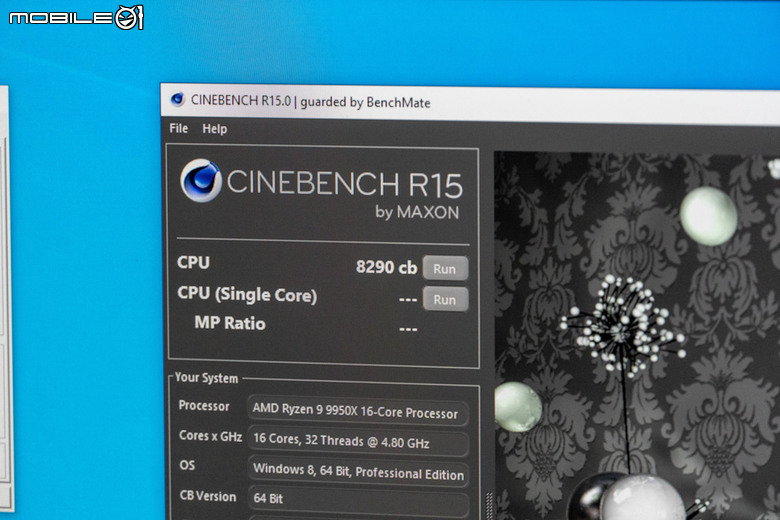Click the Processor label

[x=204, y=406]
